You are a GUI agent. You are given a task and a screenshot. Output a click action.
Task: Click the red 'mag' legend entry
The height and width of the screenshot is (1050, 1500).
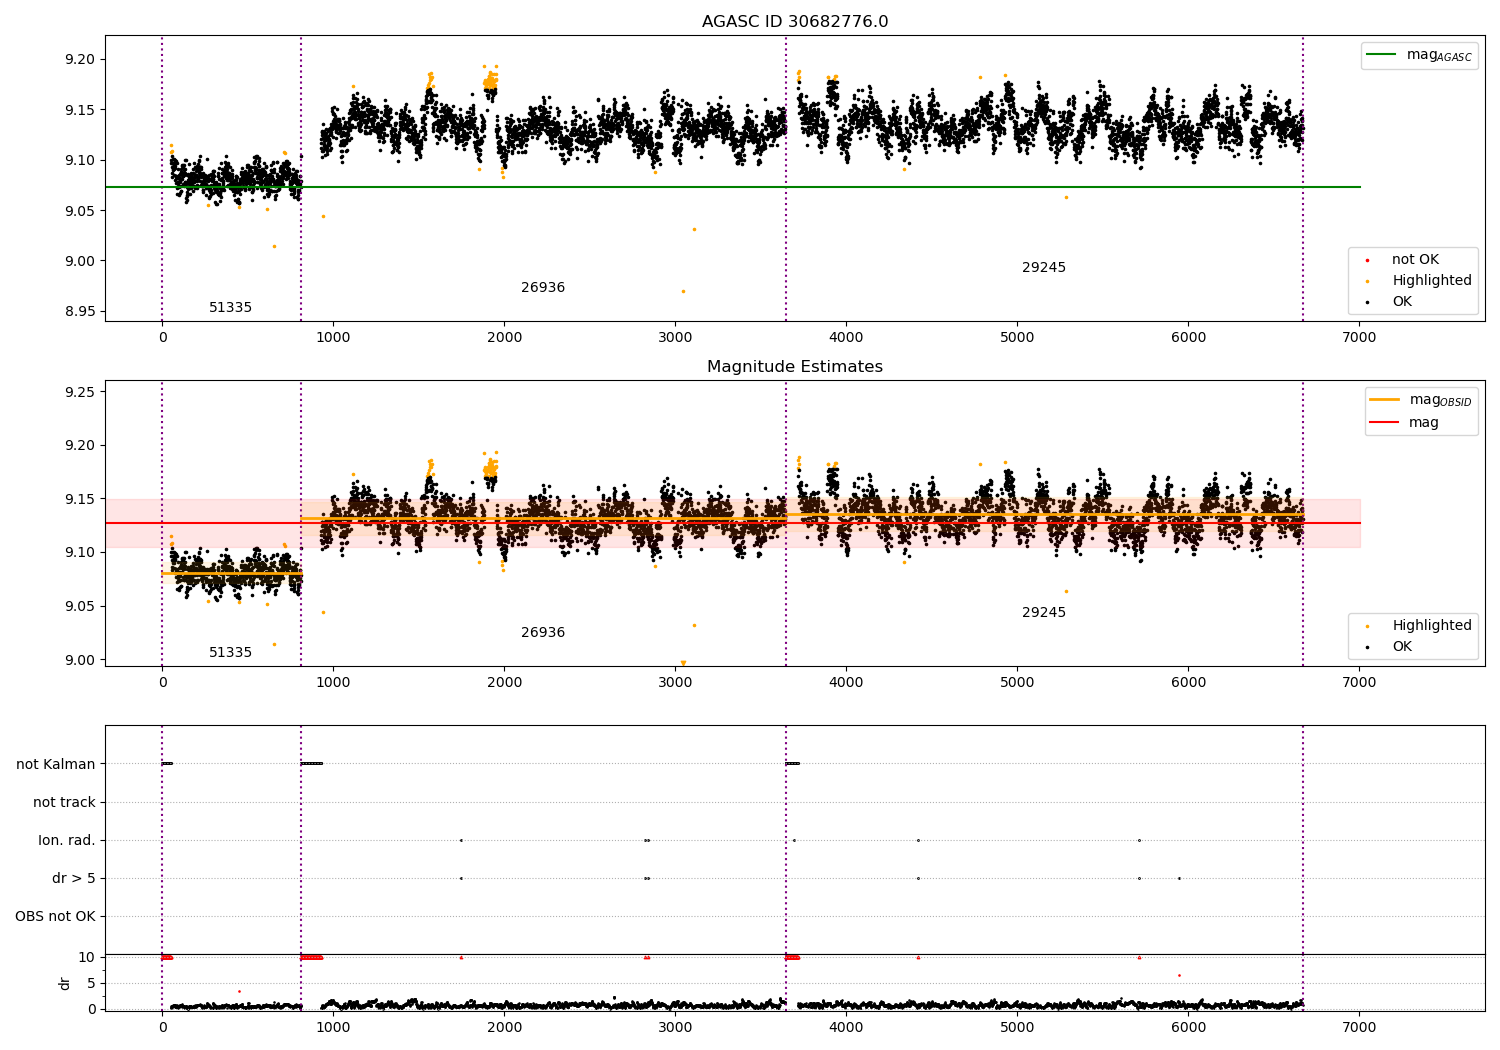point(1404,423)
